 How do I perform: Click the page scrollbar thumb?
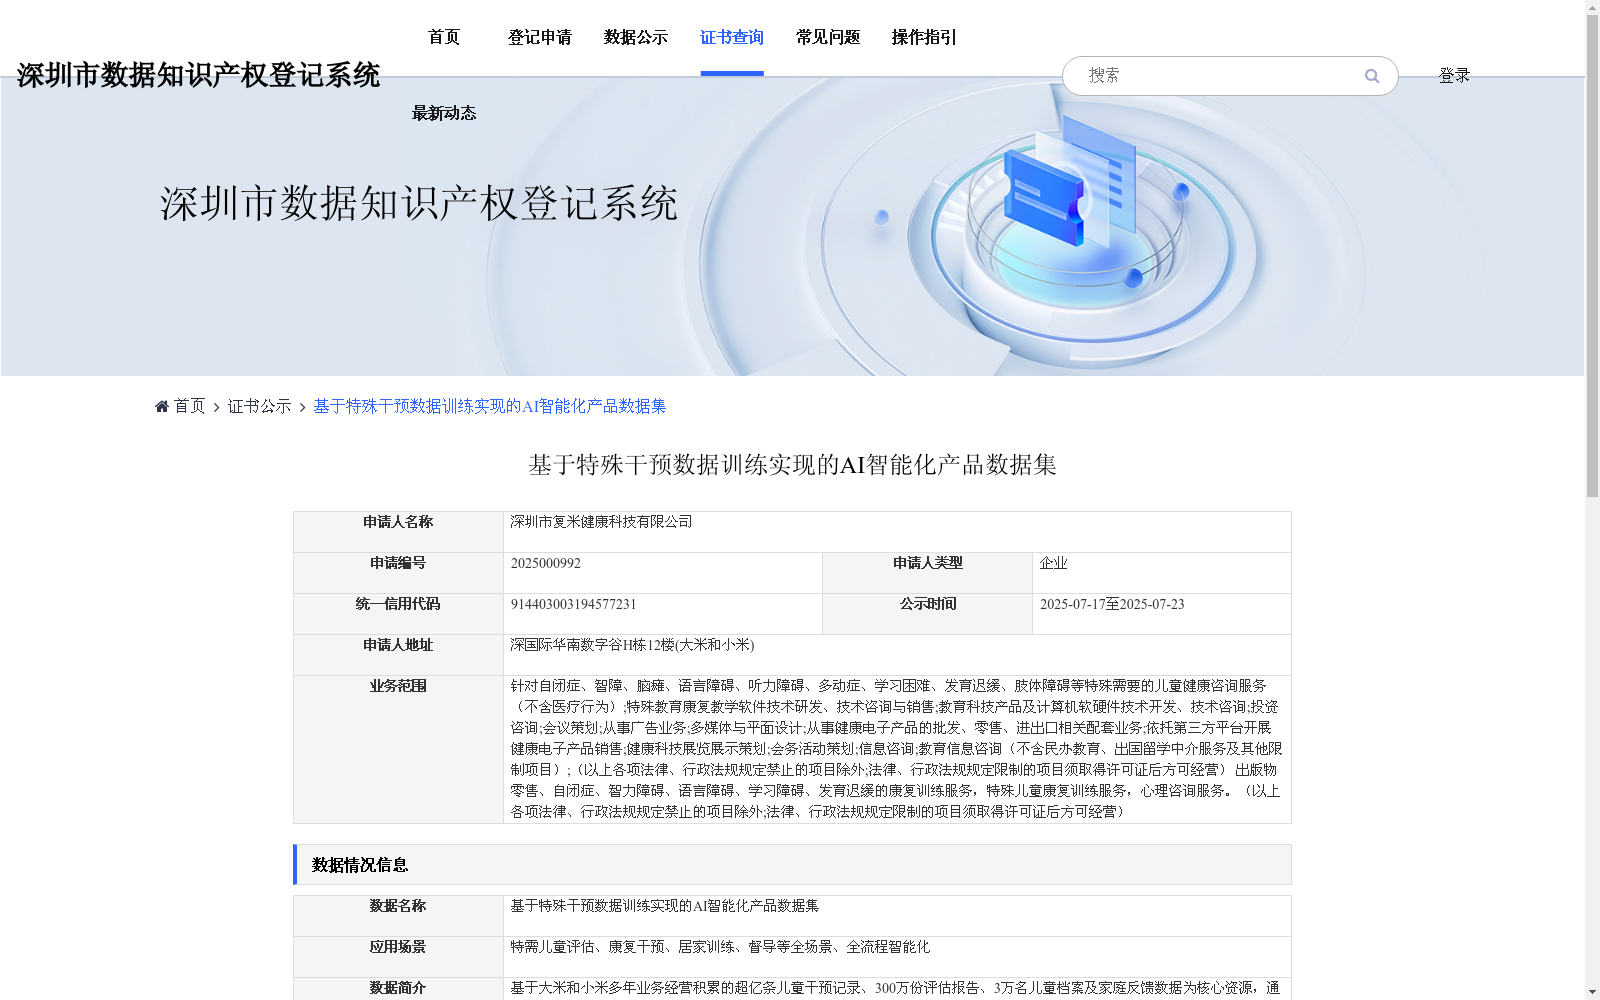point(1592,256)
